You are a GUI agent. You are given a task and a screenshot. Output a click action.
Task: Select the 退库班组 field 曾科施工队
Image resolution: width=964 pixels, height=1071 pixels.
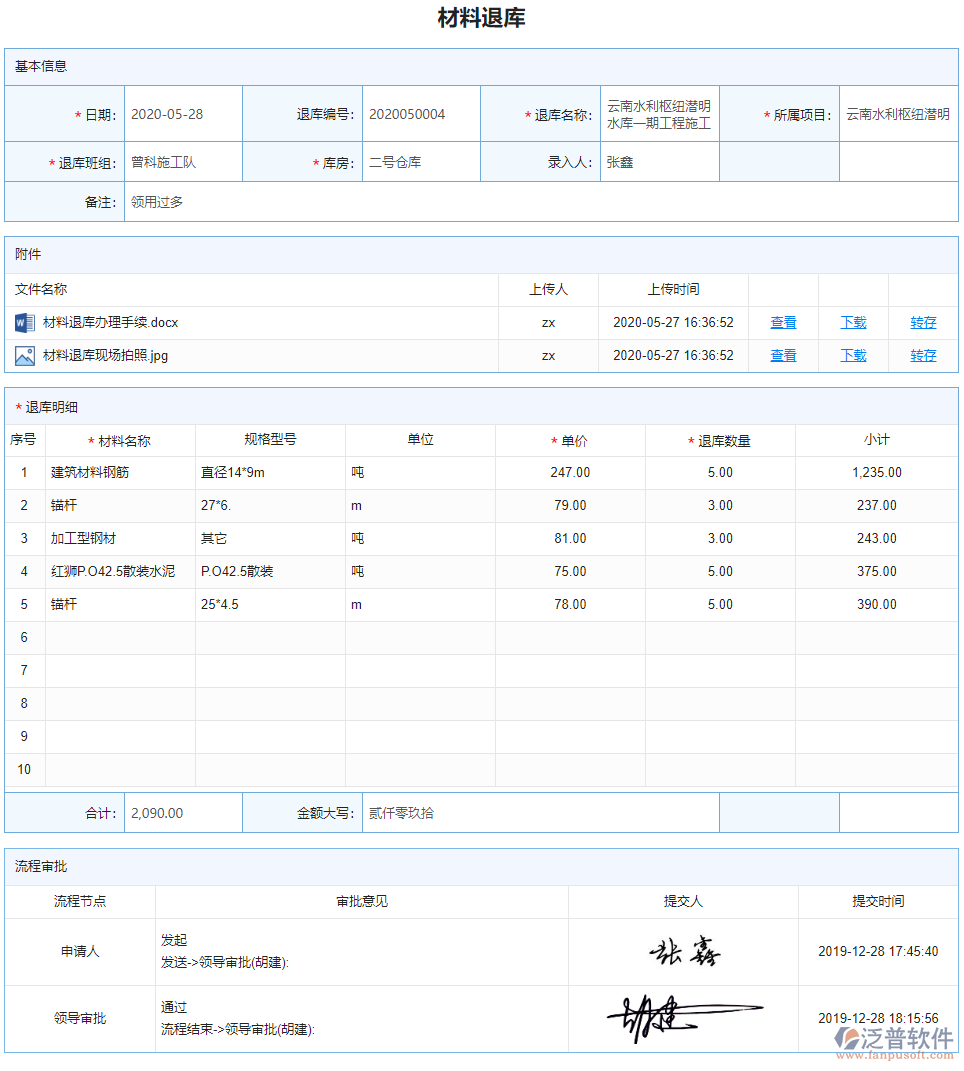coord(183,162)
